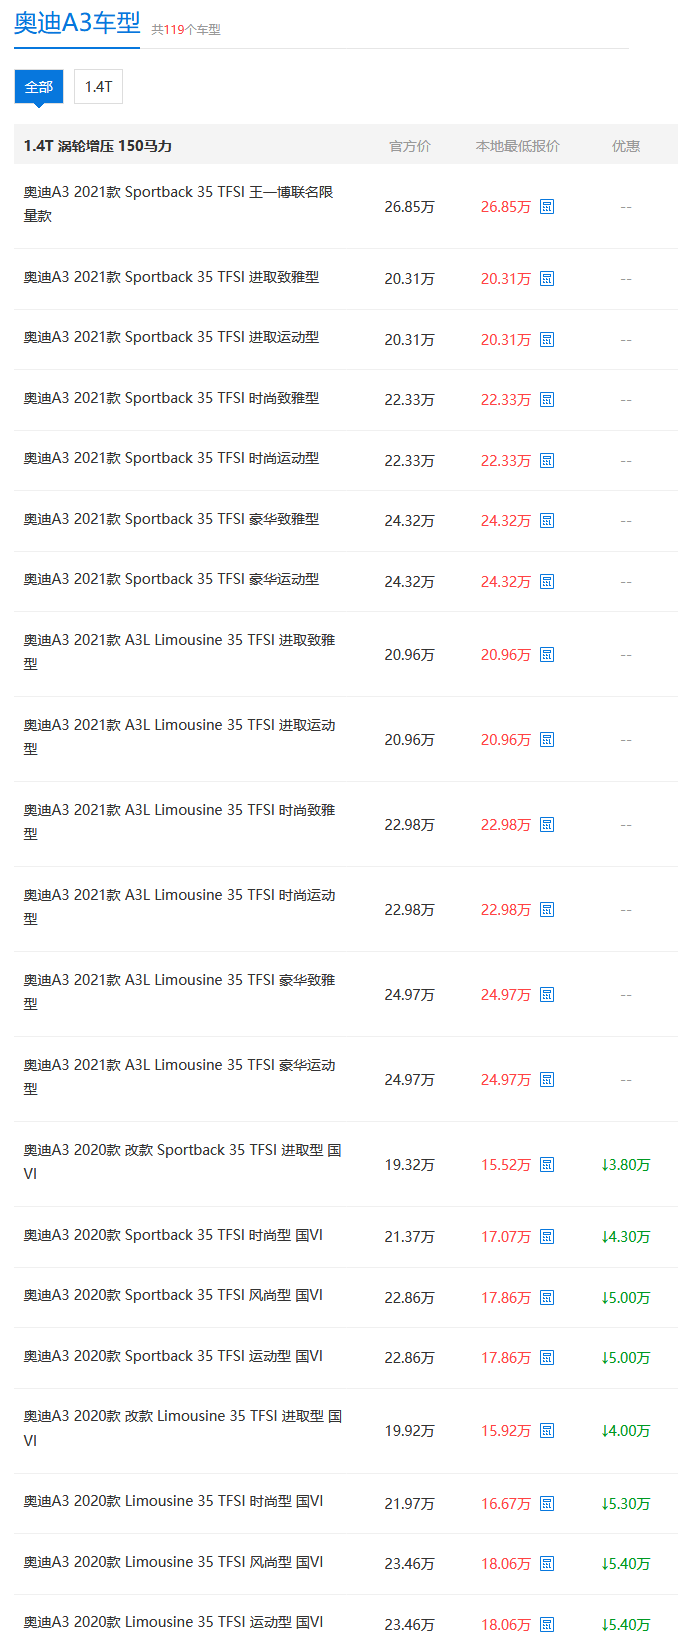Click calculator icon for Sportback 时尚运动型

(547, 461)
